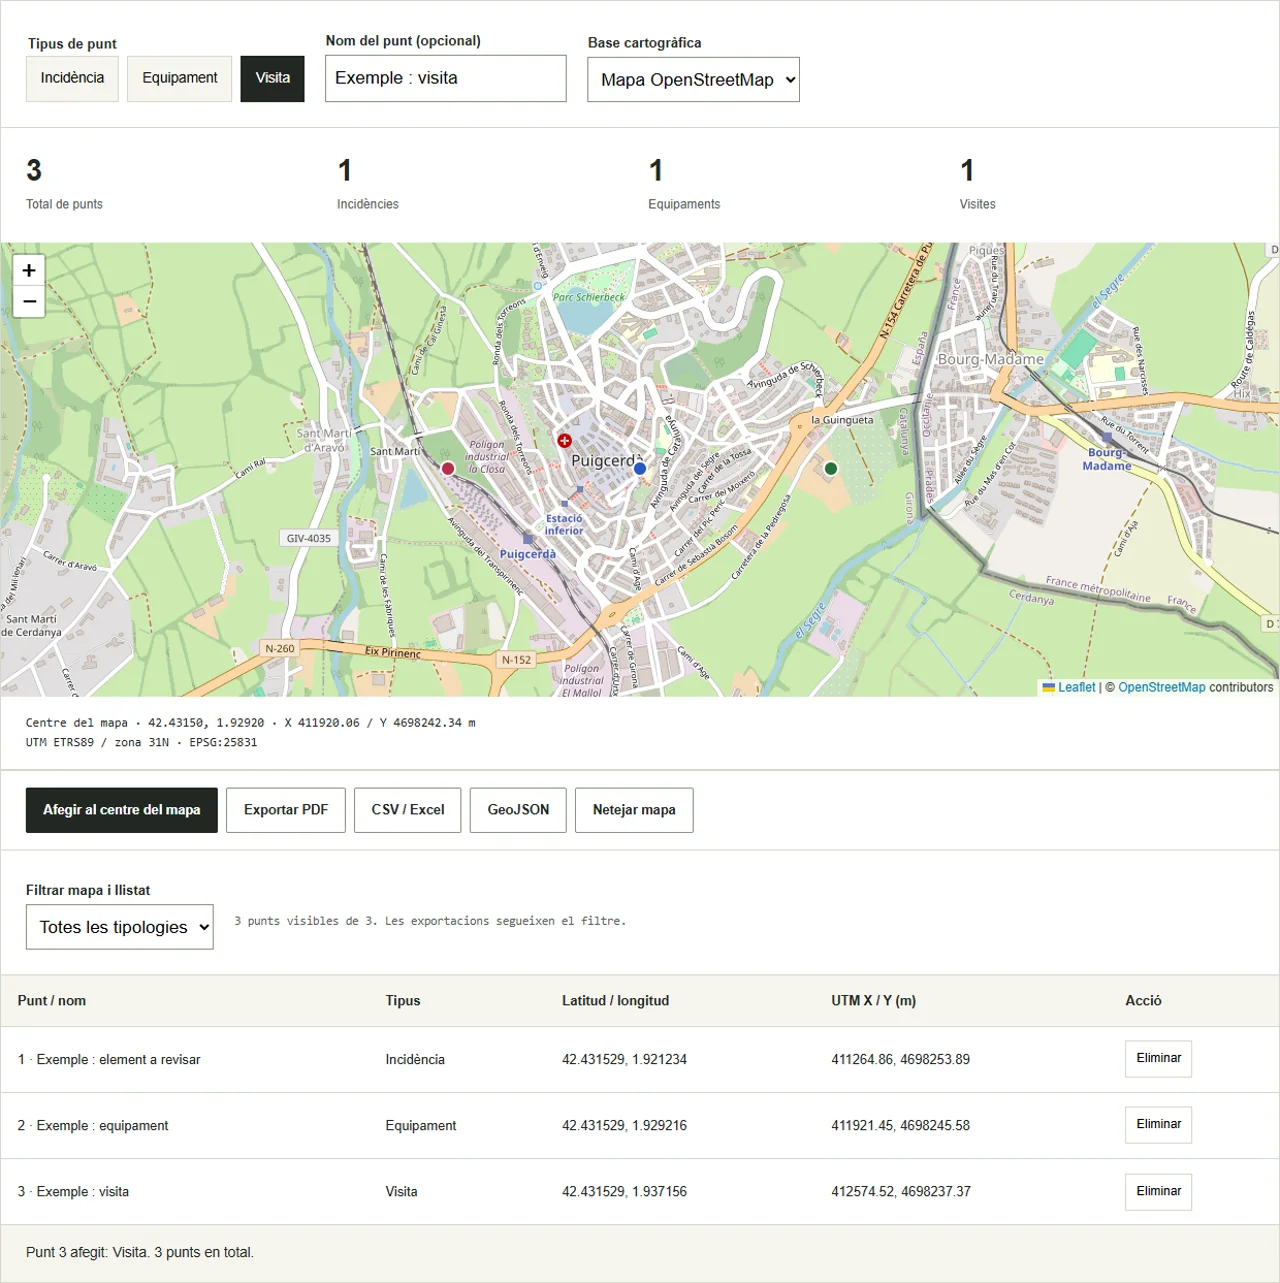Open the OpenStreetMap attribution link
Viewport: 1280px width, 1283px height.
[1162, 687]
